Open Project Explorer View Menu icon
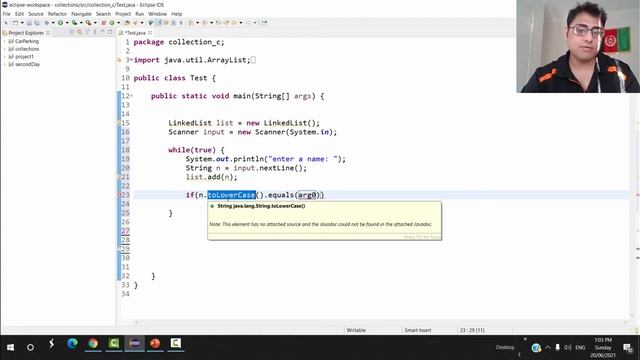 (95, 32)
